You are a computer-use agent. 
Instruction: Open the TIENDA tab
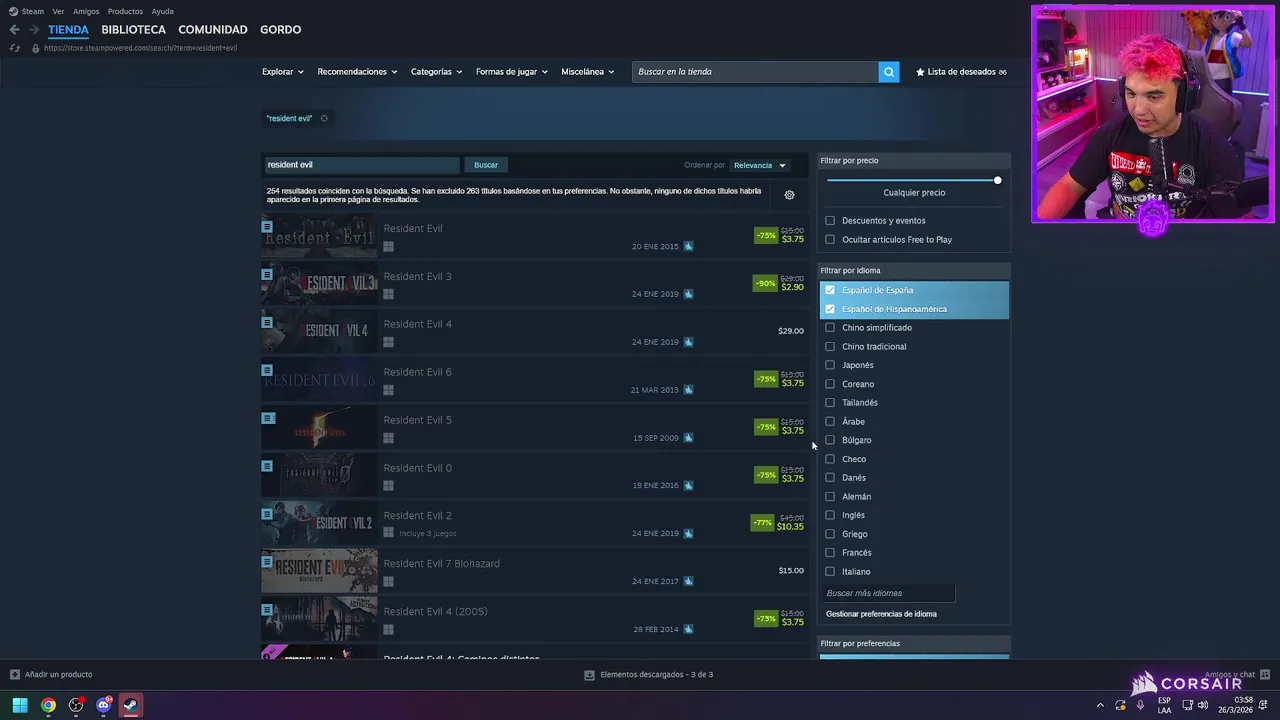(68, 30)
